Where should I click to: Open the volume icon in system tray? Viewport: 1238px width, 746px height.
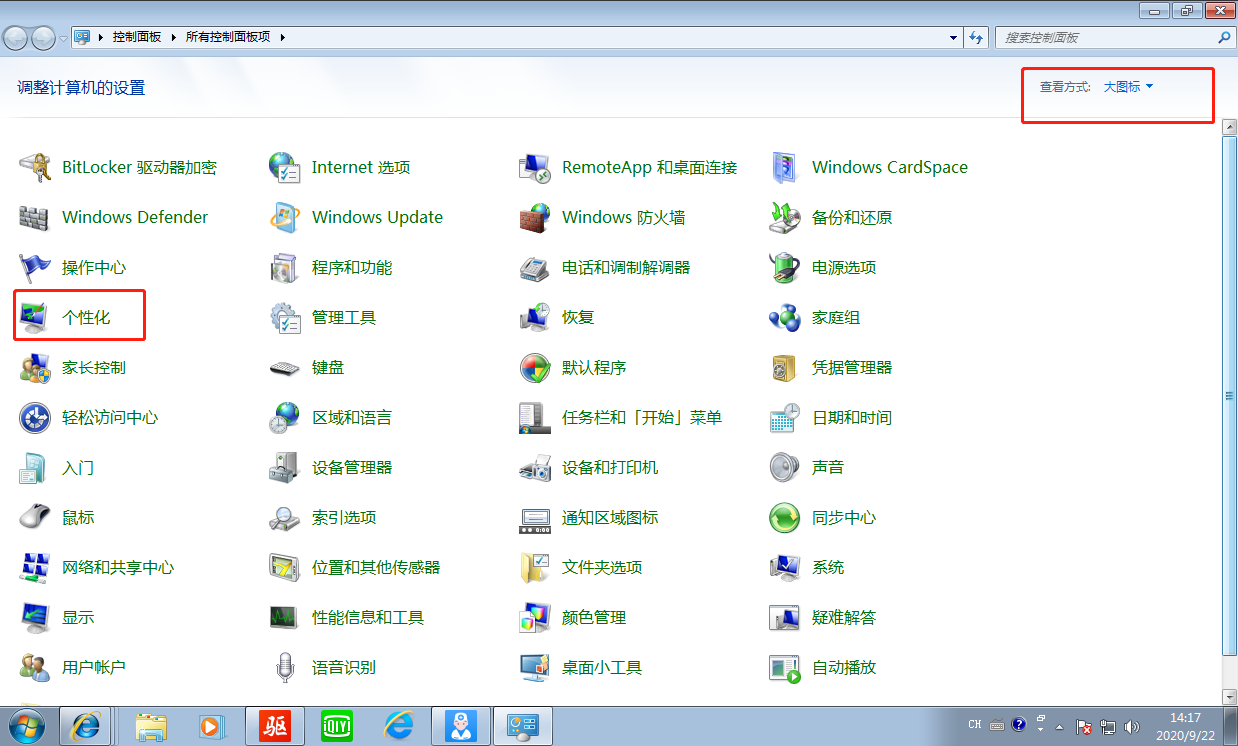click(1132, 726)
